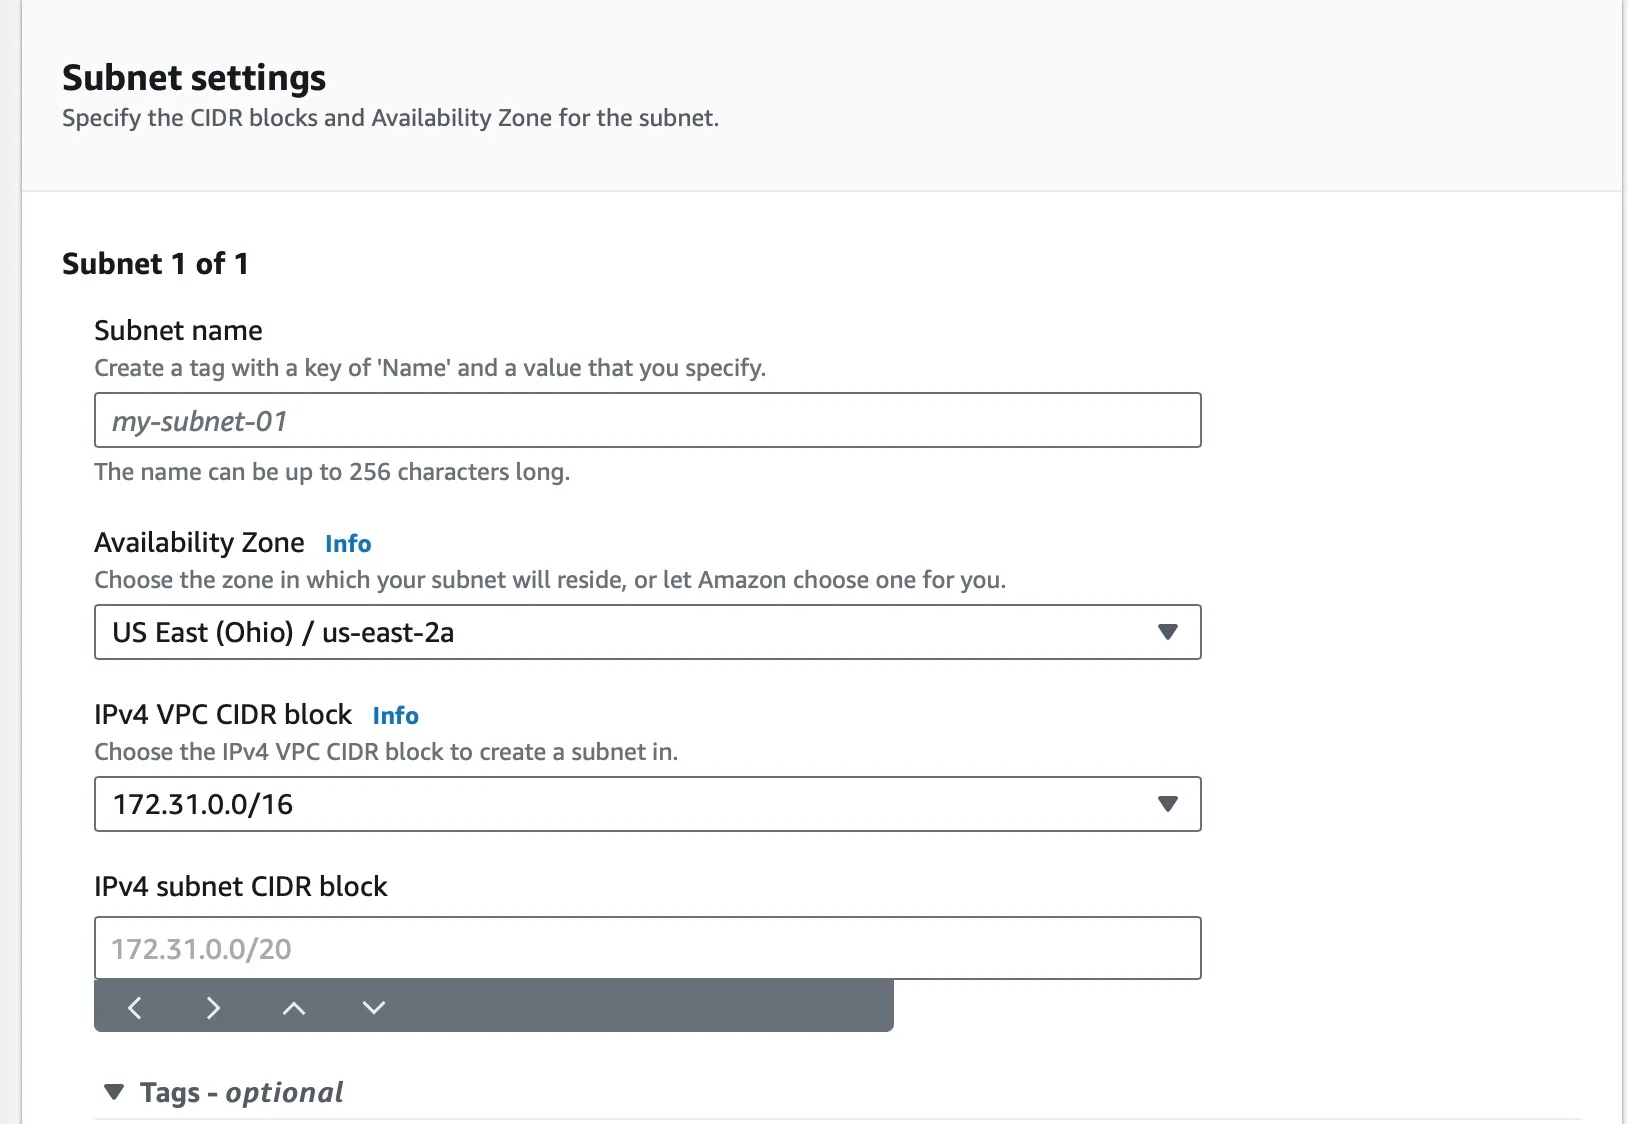Click the "IPv4 subnet CIDR block" label
The width and height of the screenshot is (1628, 1124).
[240, 887]
